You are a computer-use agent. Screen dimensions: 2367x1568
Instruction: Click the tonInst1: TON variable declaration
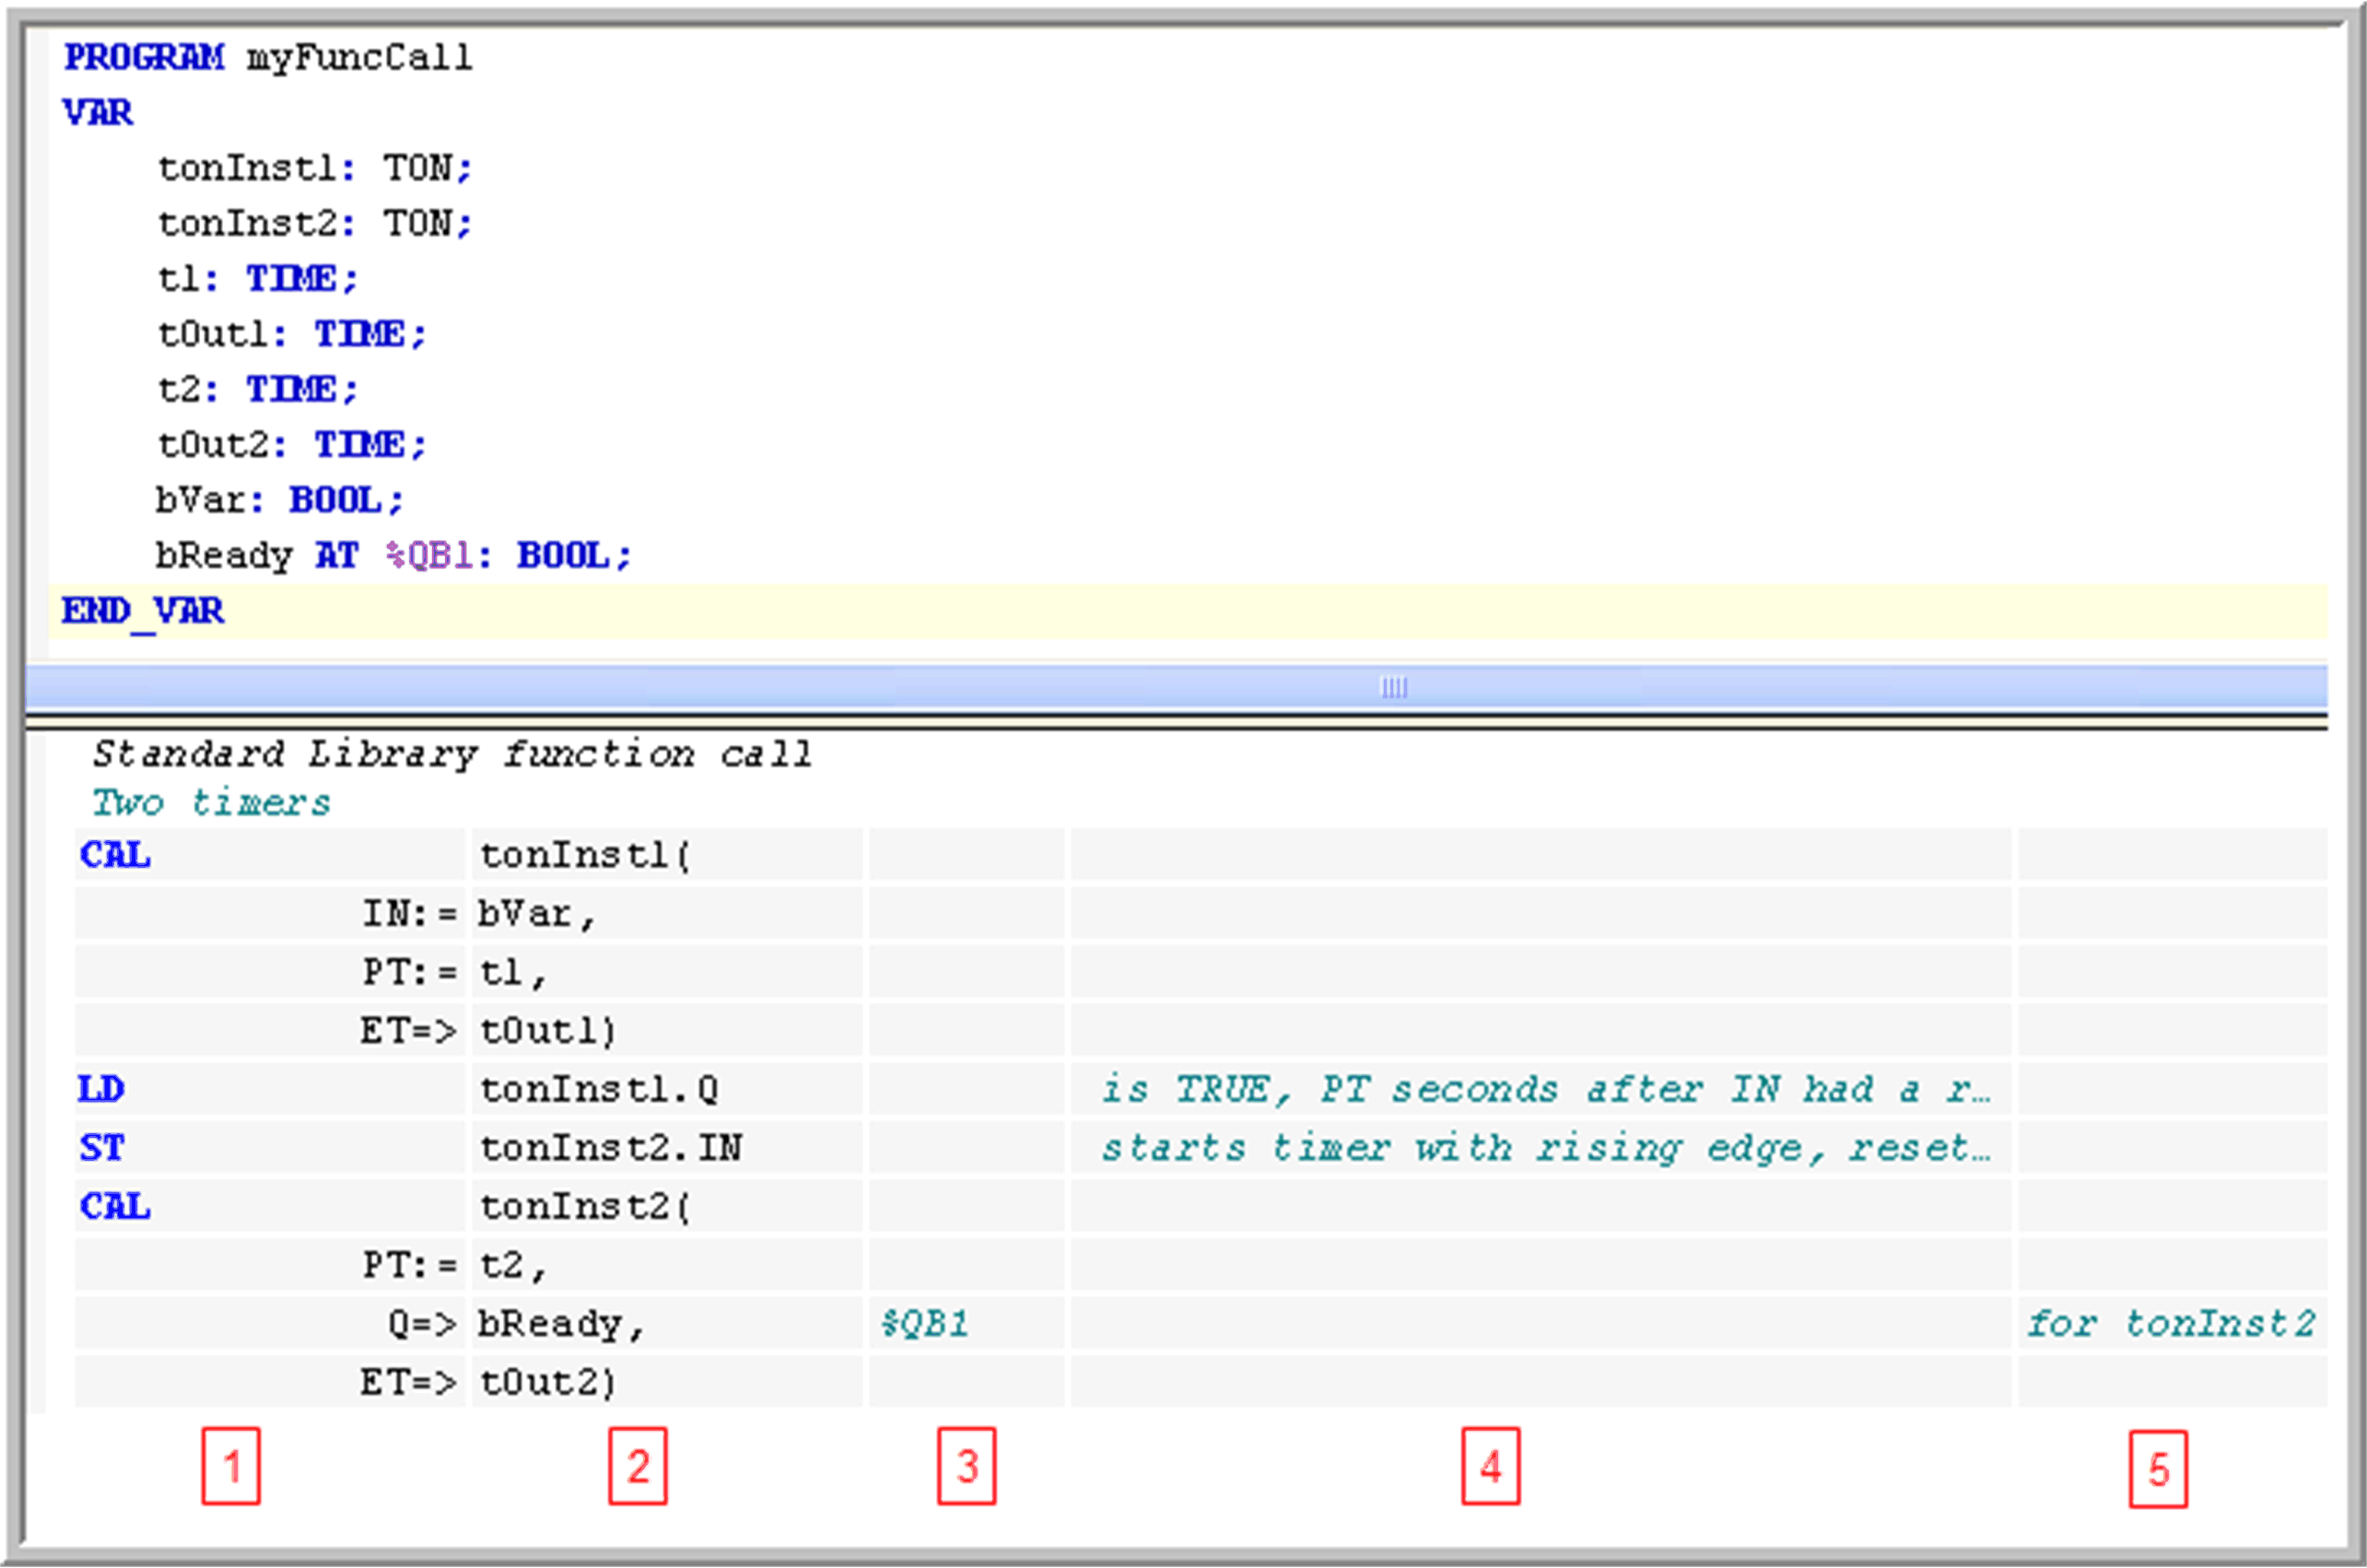click(x=315, y=167)
